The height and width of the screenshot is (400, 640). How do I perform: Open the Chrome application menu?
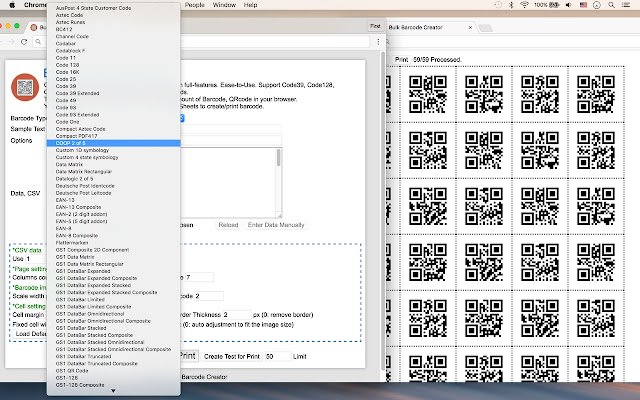tap(35, 5)
